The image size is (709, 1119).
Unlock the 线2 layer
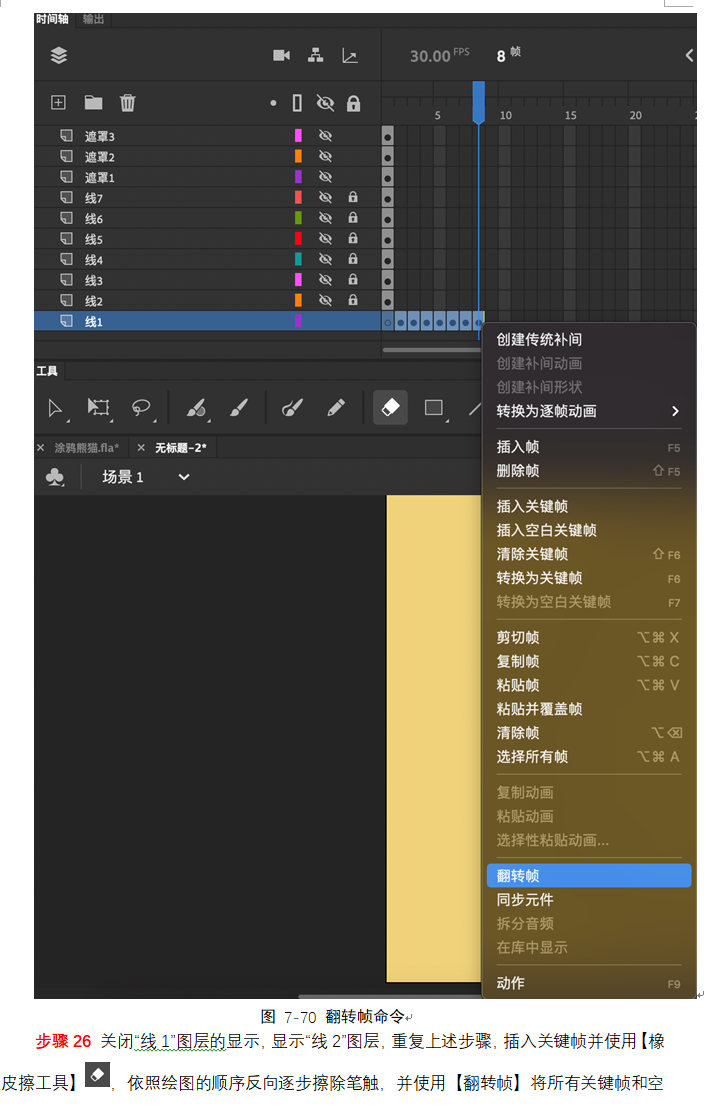click(x=353, y=300)
